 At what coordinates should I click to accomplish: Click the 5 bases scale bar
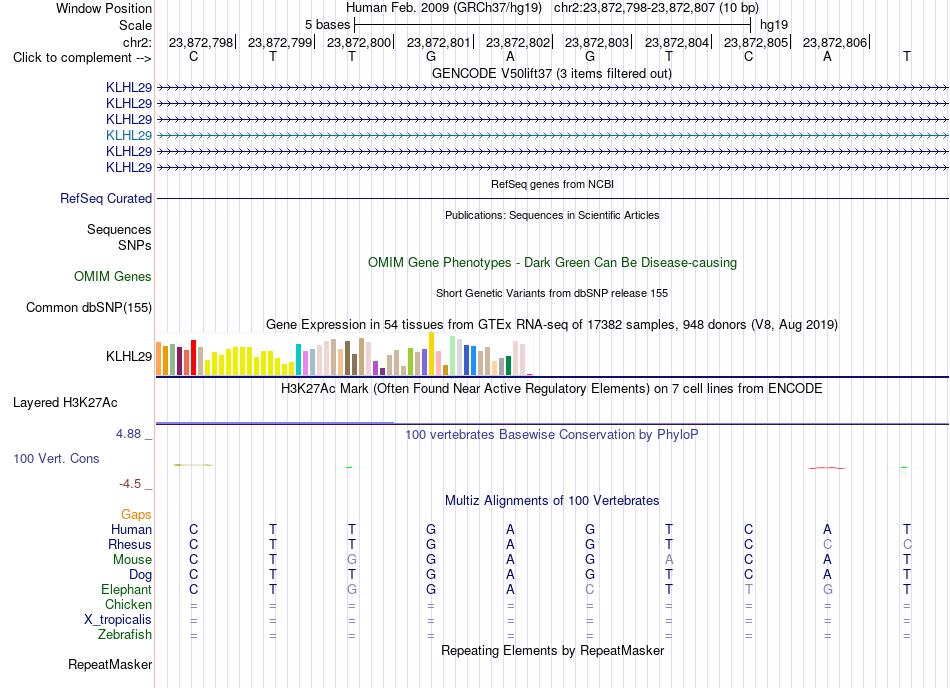click(553, 25)
